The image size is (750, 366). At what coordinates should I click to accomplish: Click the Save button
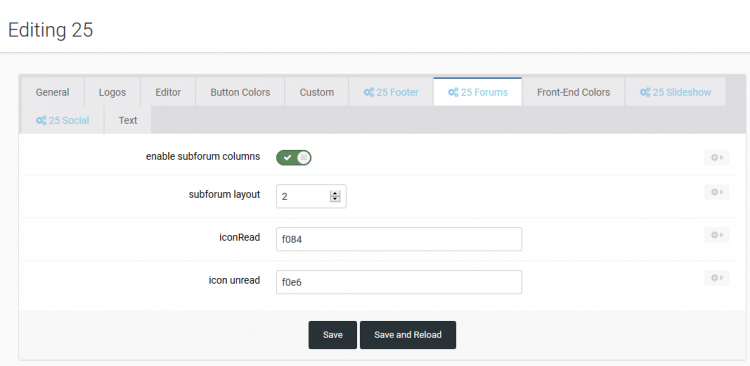(x=332, y=335)
